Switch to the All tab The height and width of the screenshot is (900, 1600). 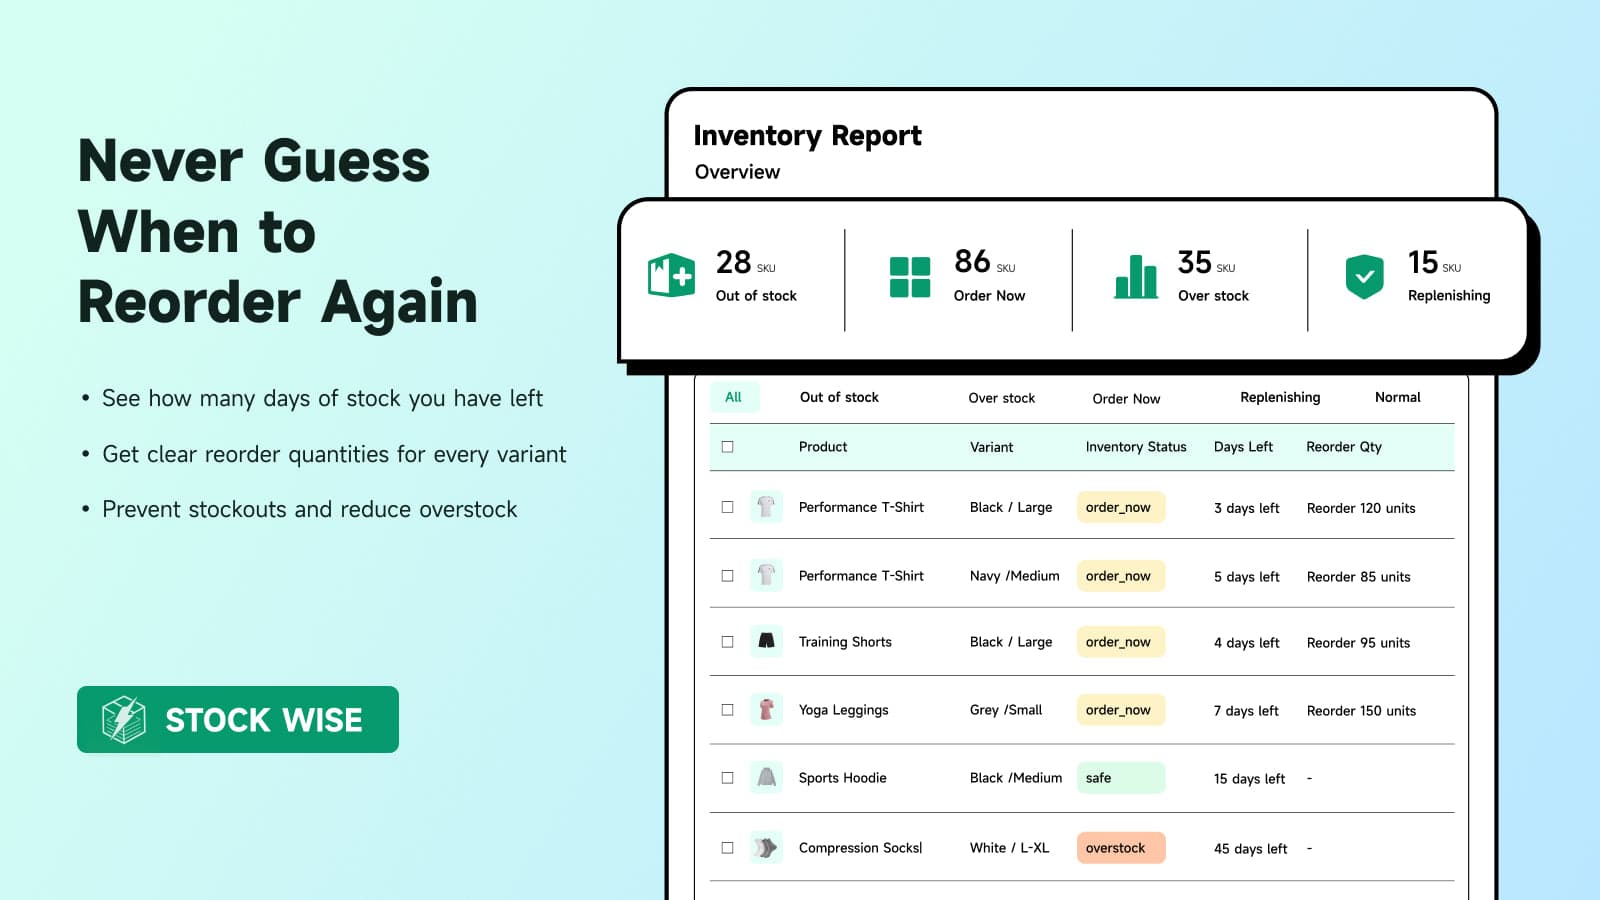click(734, 397)
